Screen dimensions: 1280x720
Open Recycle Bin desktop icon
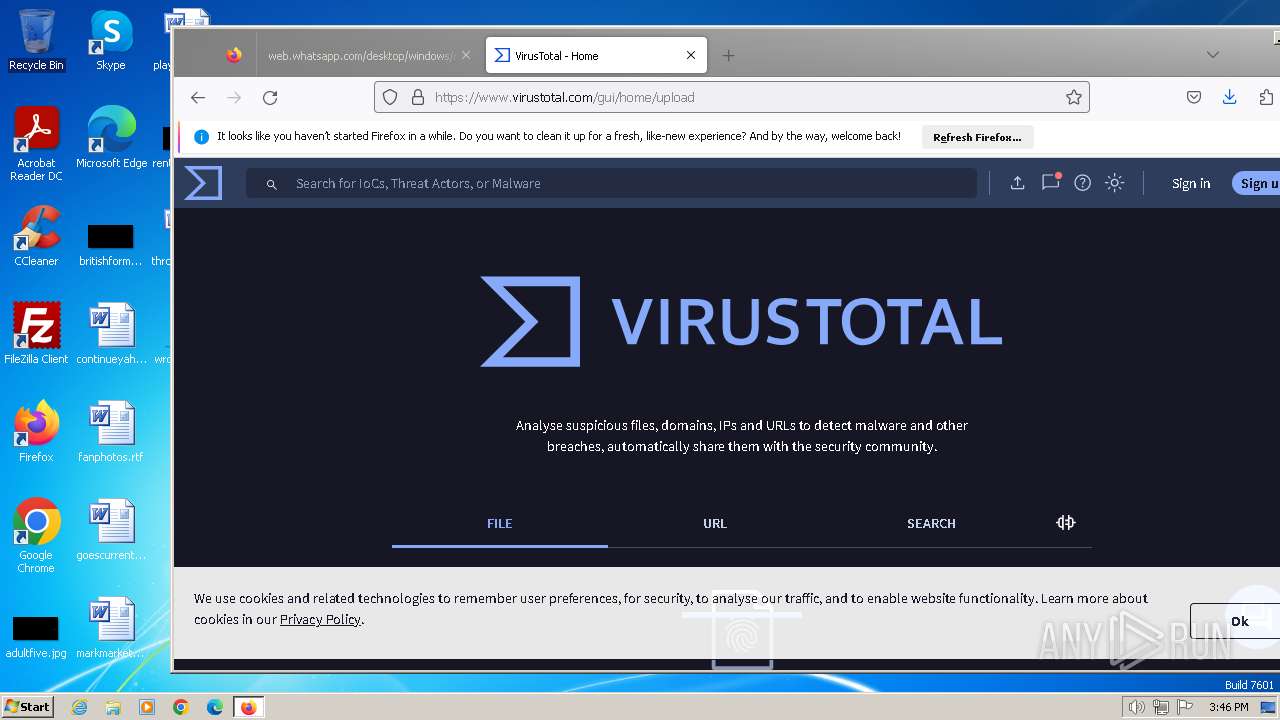tap(36, 40)
